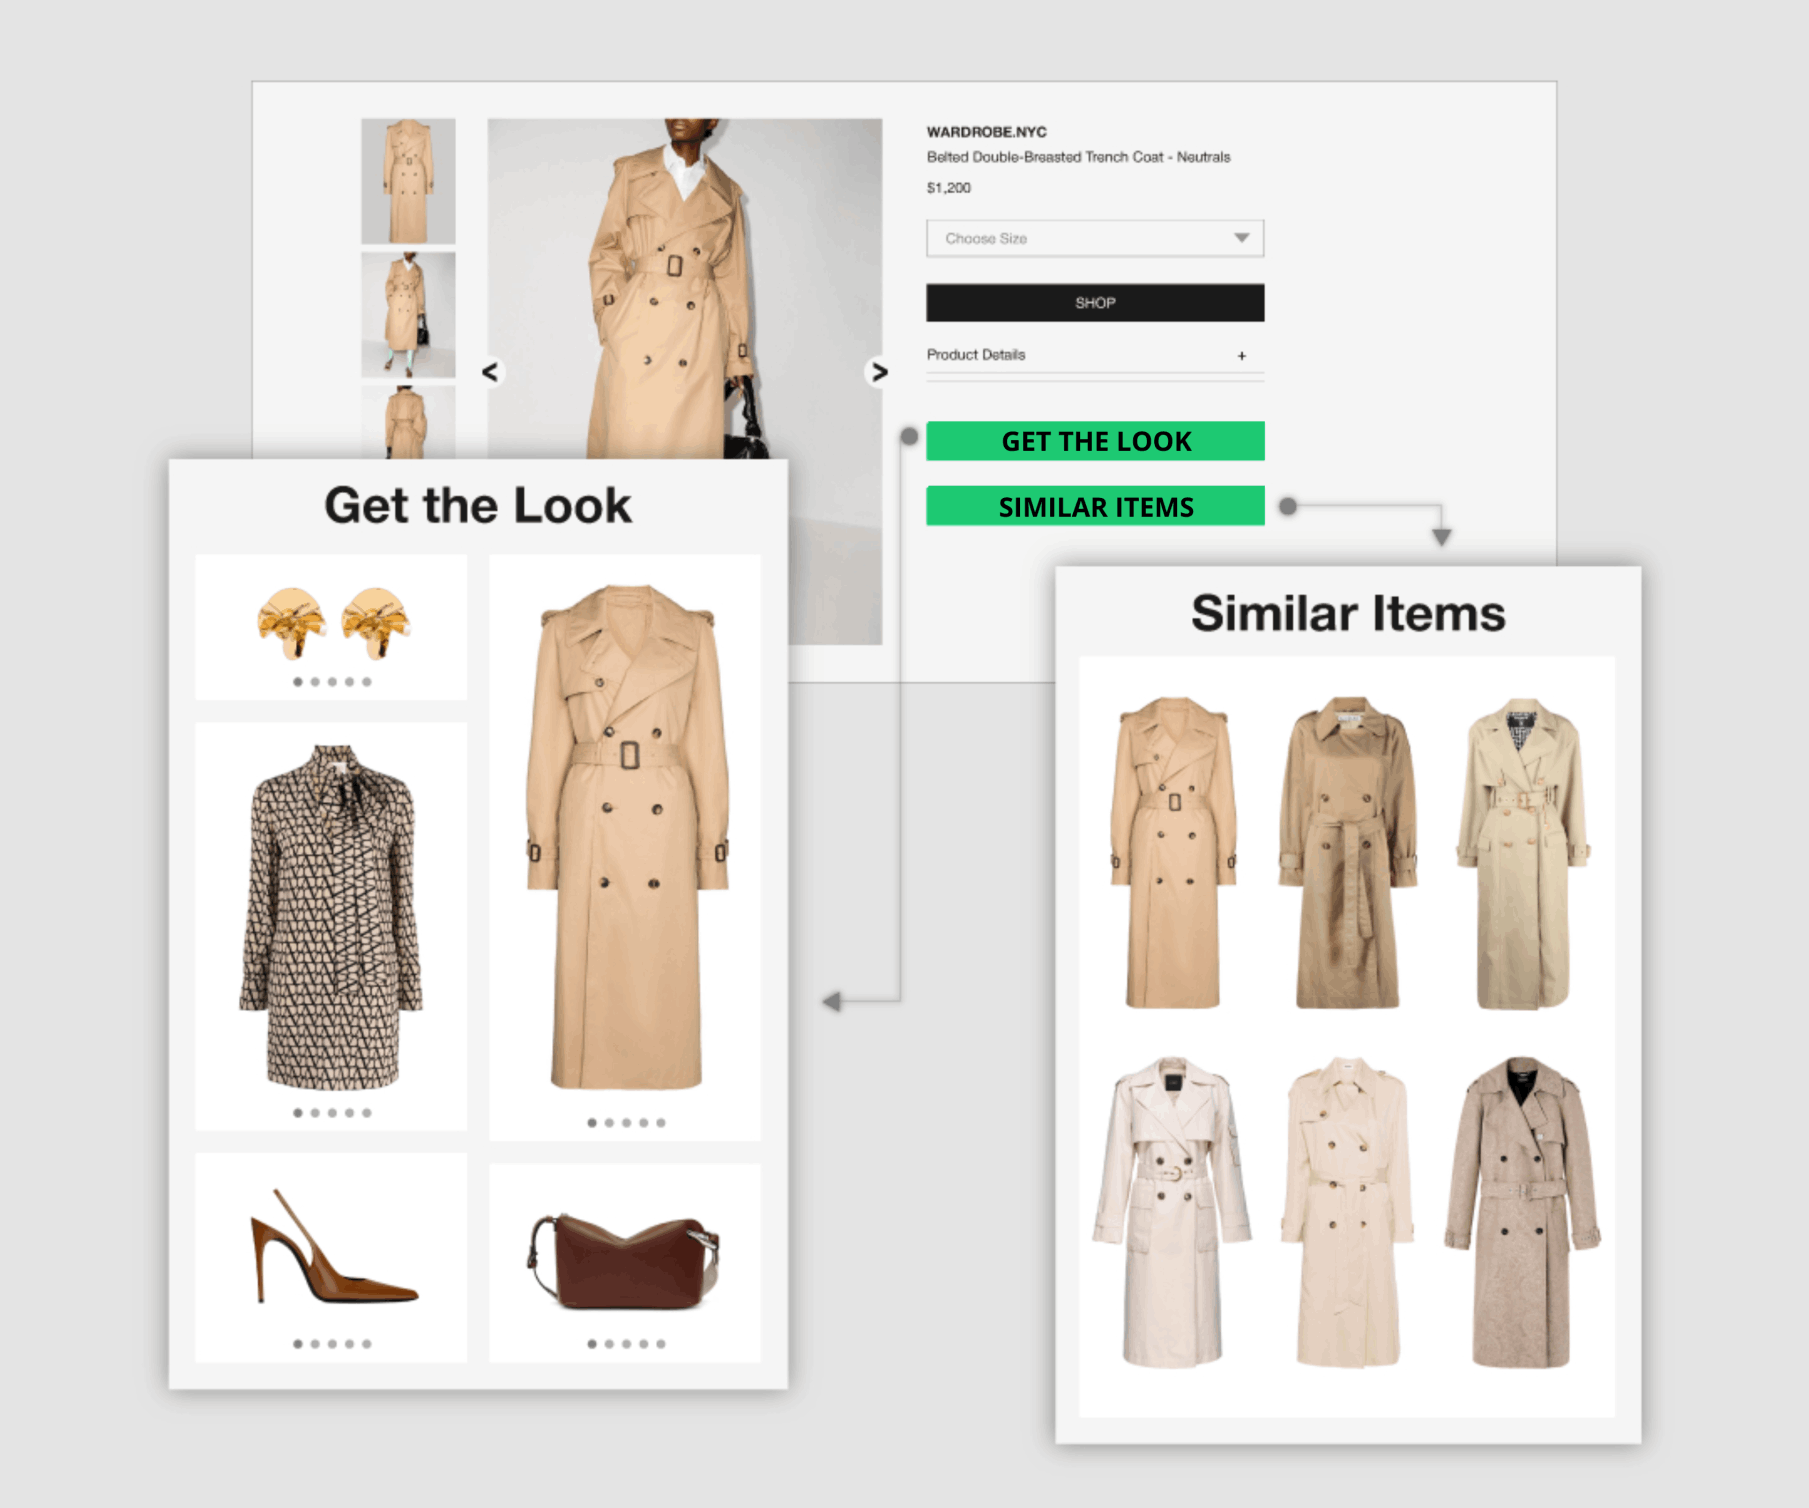The height and width of the screenshot is (1508, 1809).
Task: Open the Choose Size dropdown
Action: point(1095,238)
